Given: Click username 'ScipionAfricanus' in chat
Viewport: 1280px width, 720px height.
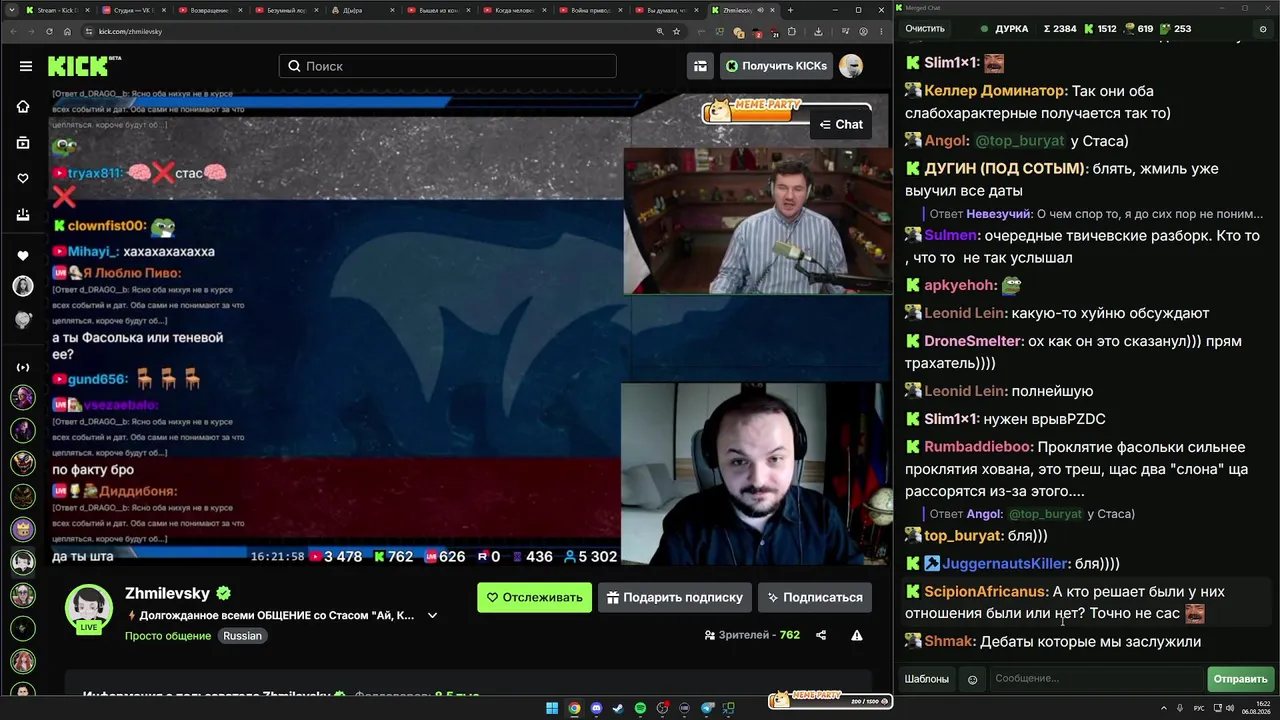Looking at the screenshot, I should click(x=986, y=591).
